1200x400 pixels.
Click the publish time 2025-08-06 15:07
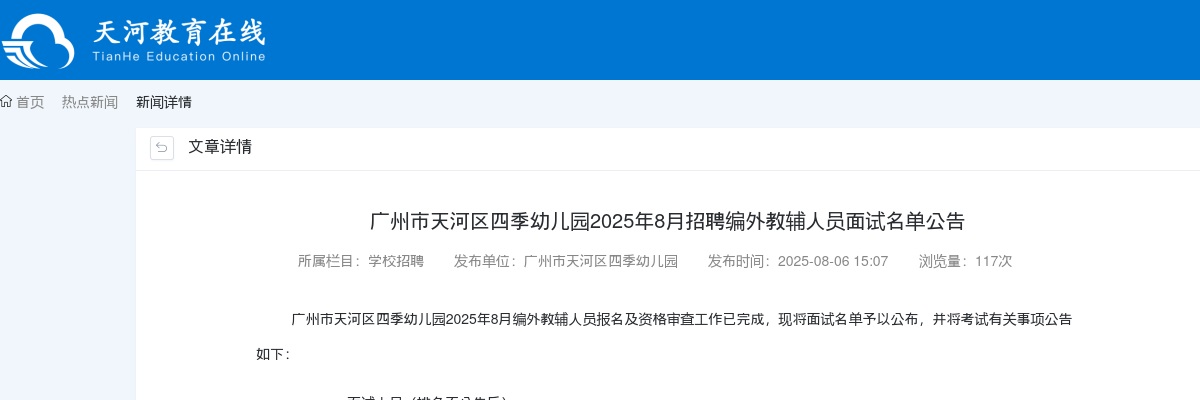coord(833,261)
